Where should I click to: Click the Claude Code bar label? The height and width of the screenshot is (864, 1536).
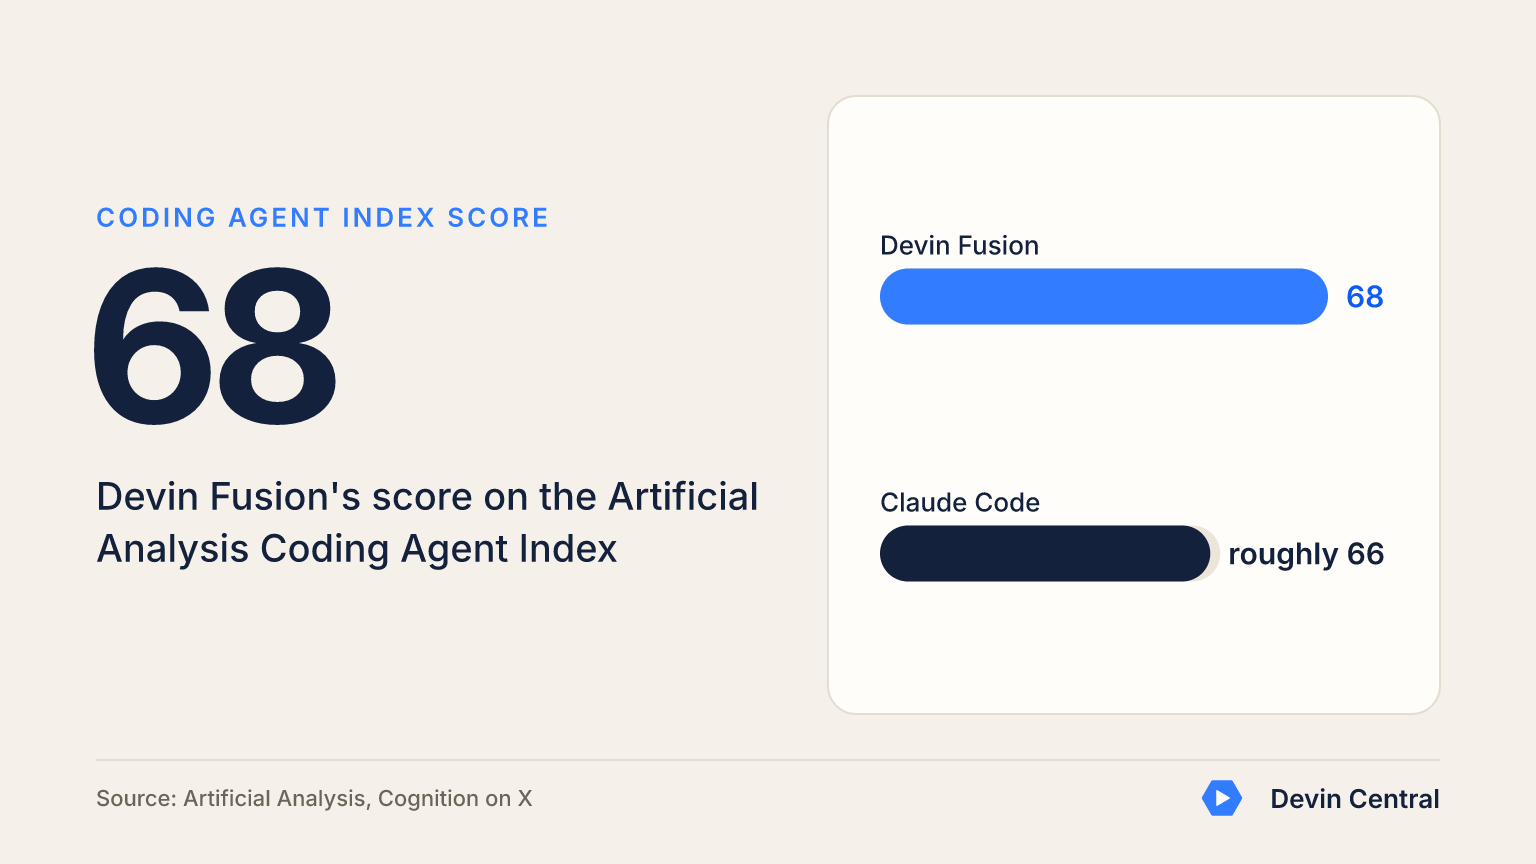click(x=960, y=503)
